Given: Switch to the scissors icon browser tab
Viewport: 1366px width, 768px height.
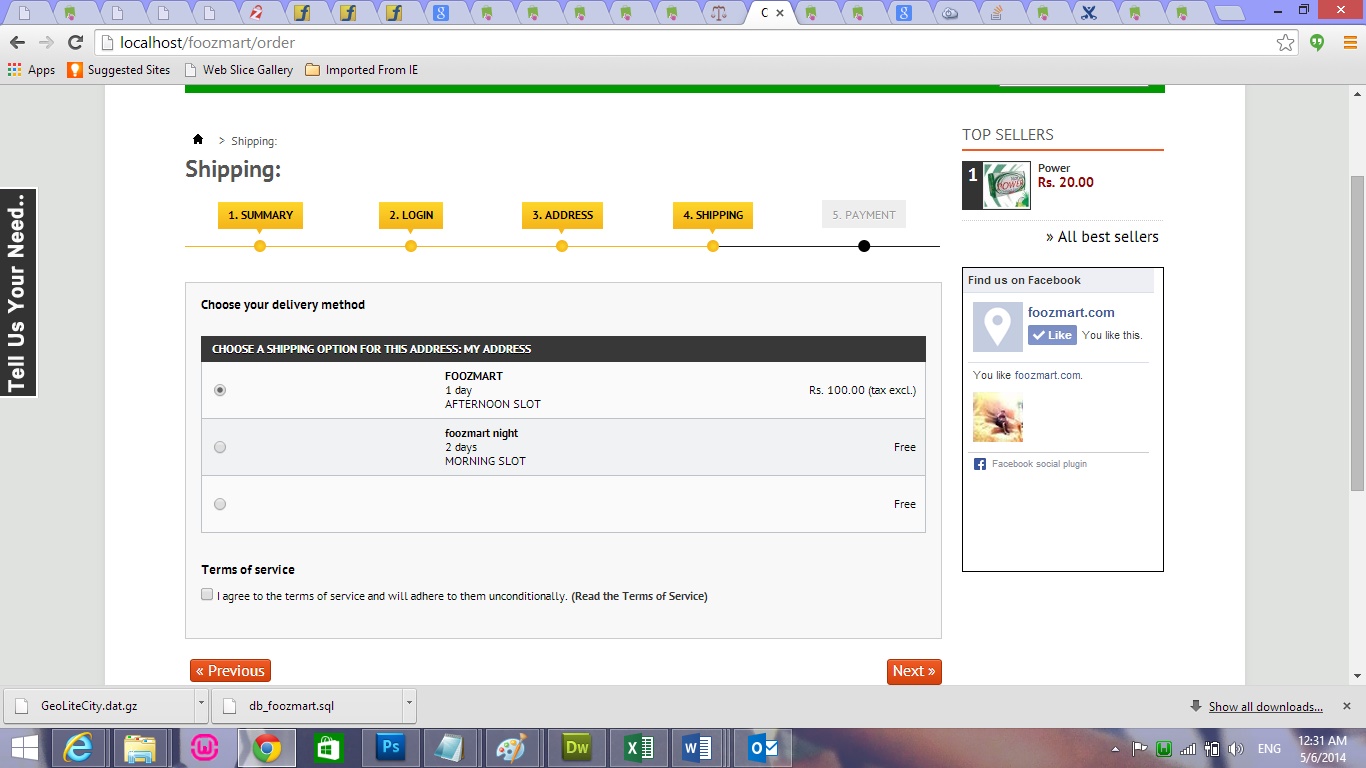Looking at the screenshot, I should (1089, 14).
